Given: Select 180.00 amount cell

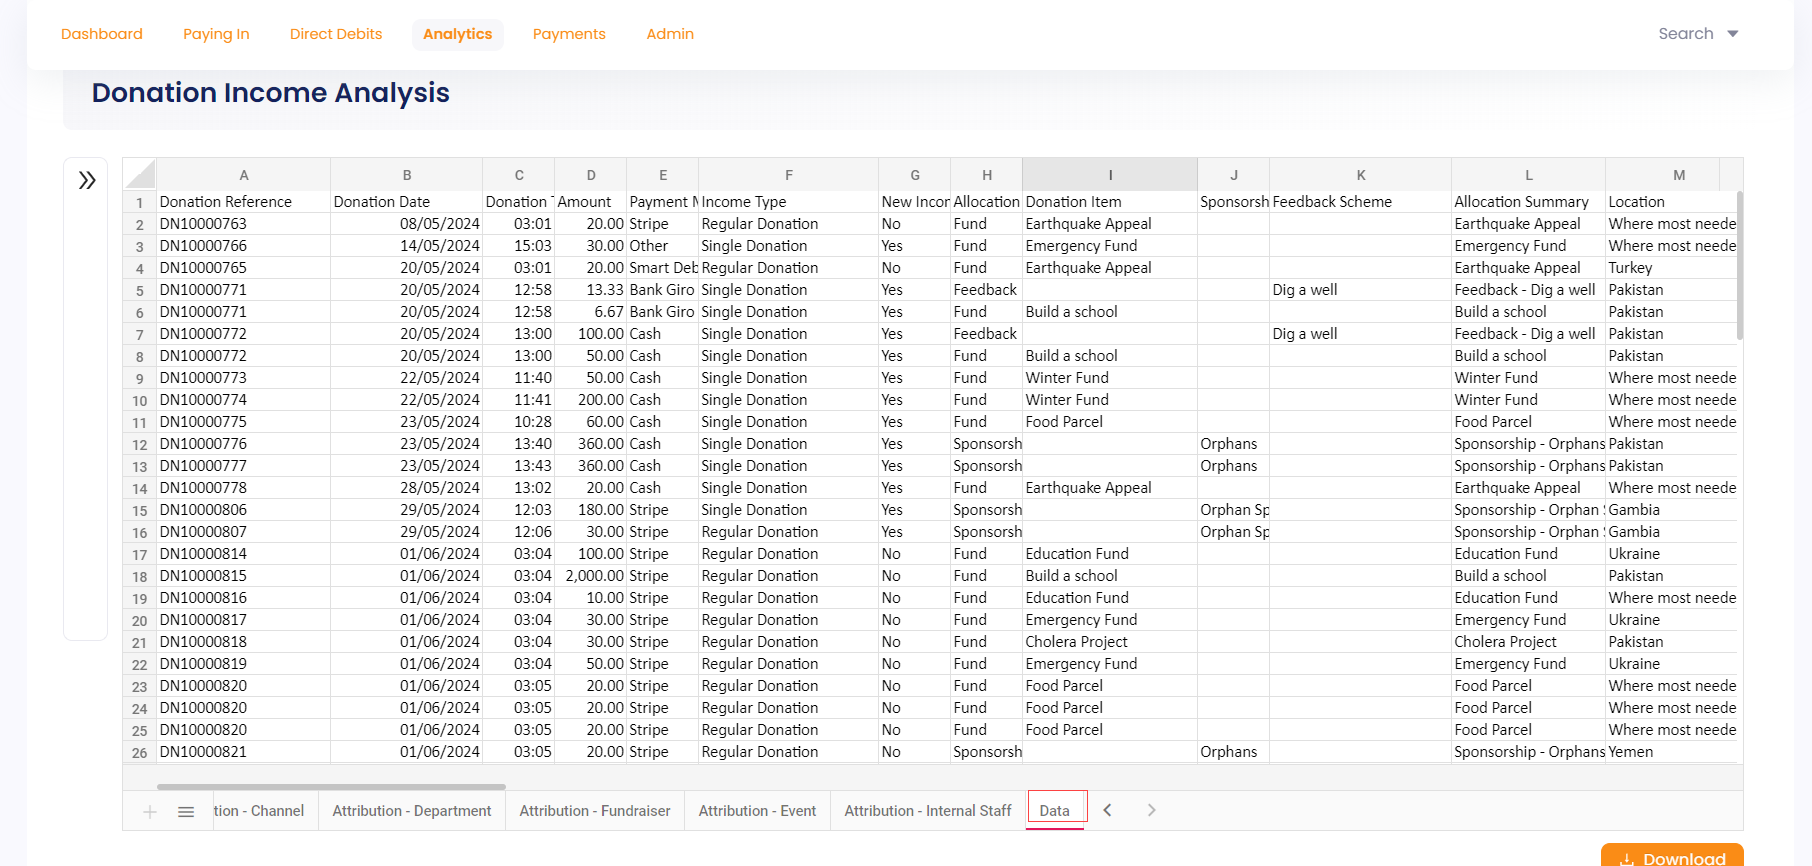Looking at the screenshot, I should [x=591, y=510].
